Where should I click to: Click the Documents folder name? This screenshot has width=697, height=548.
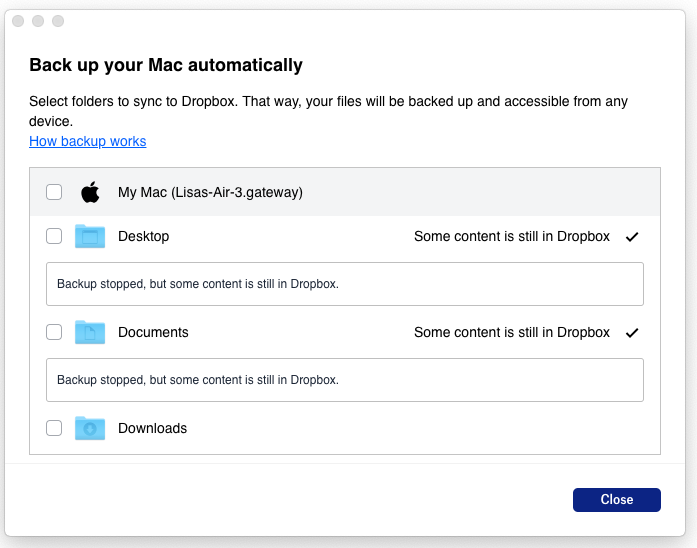click(153, 332)
